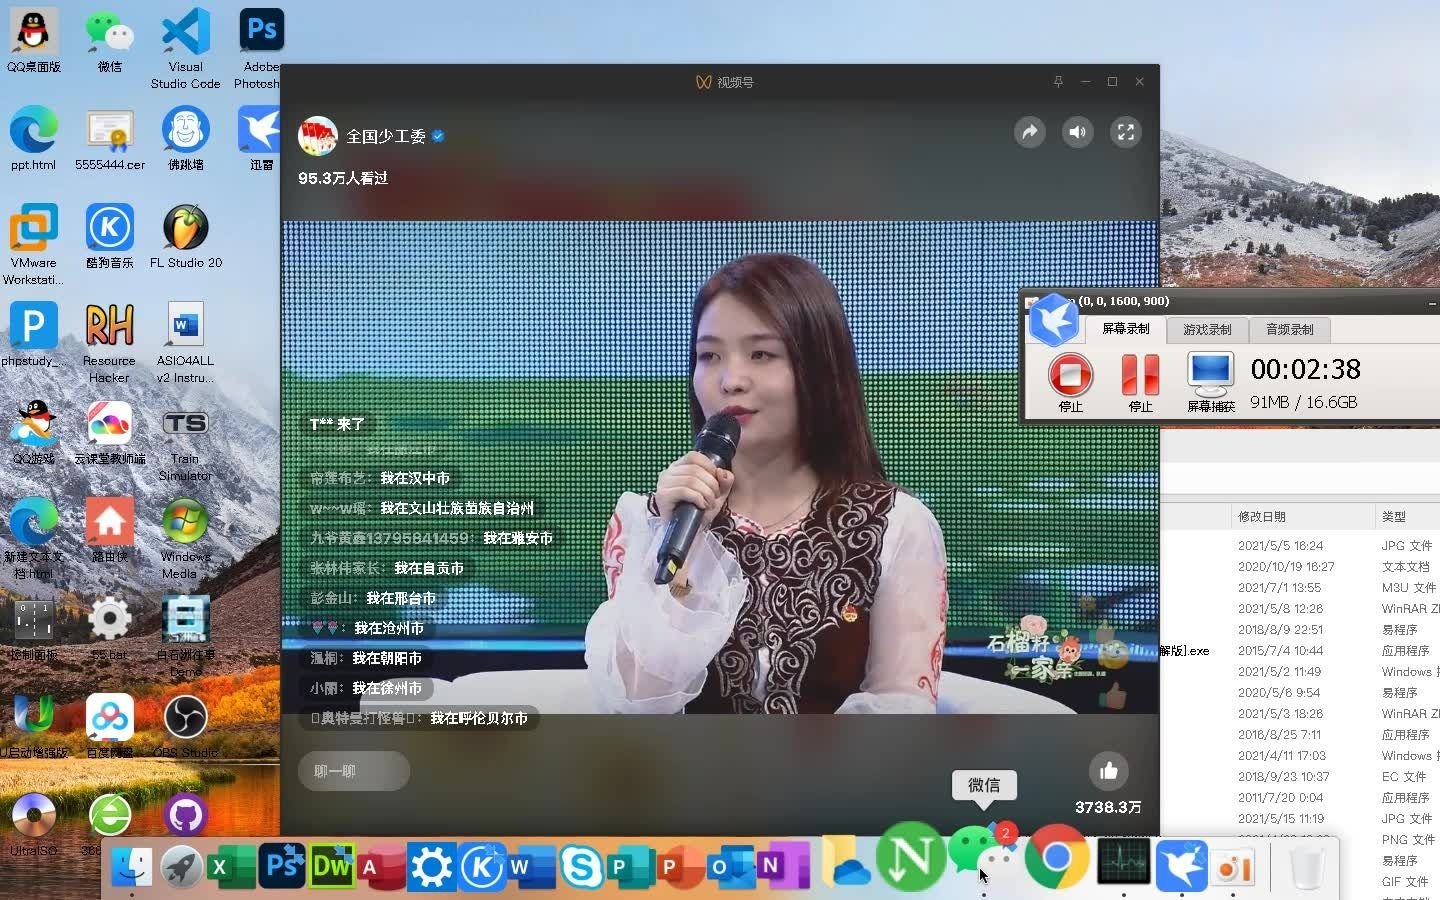Image resolution: width=1440 pixels, height=900 pixels.
Task: Open the QQ桌面版 desktop icon
Action: 34,42
